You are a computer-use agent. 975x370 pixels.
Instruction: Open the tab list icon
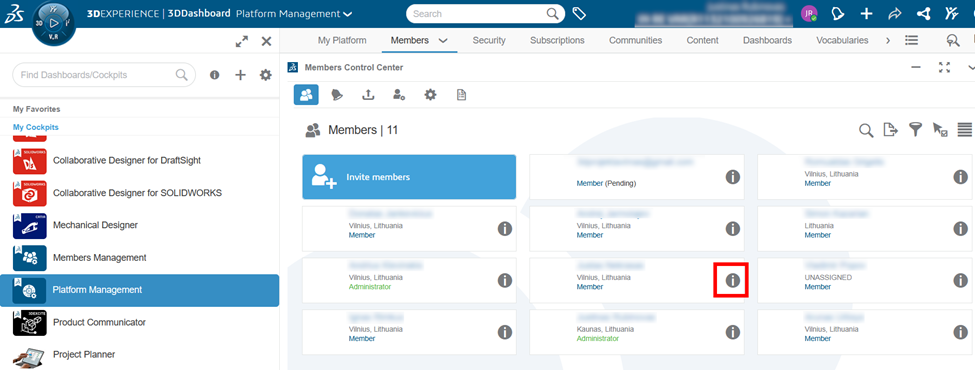[912, 40]
